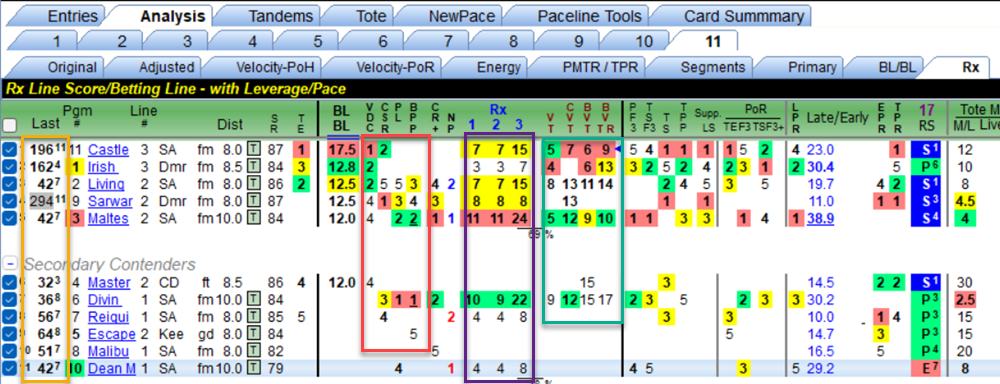This screenshot has width=1000, height=384.
Task: Open the Escape horse link
Action: pos(112,334)
